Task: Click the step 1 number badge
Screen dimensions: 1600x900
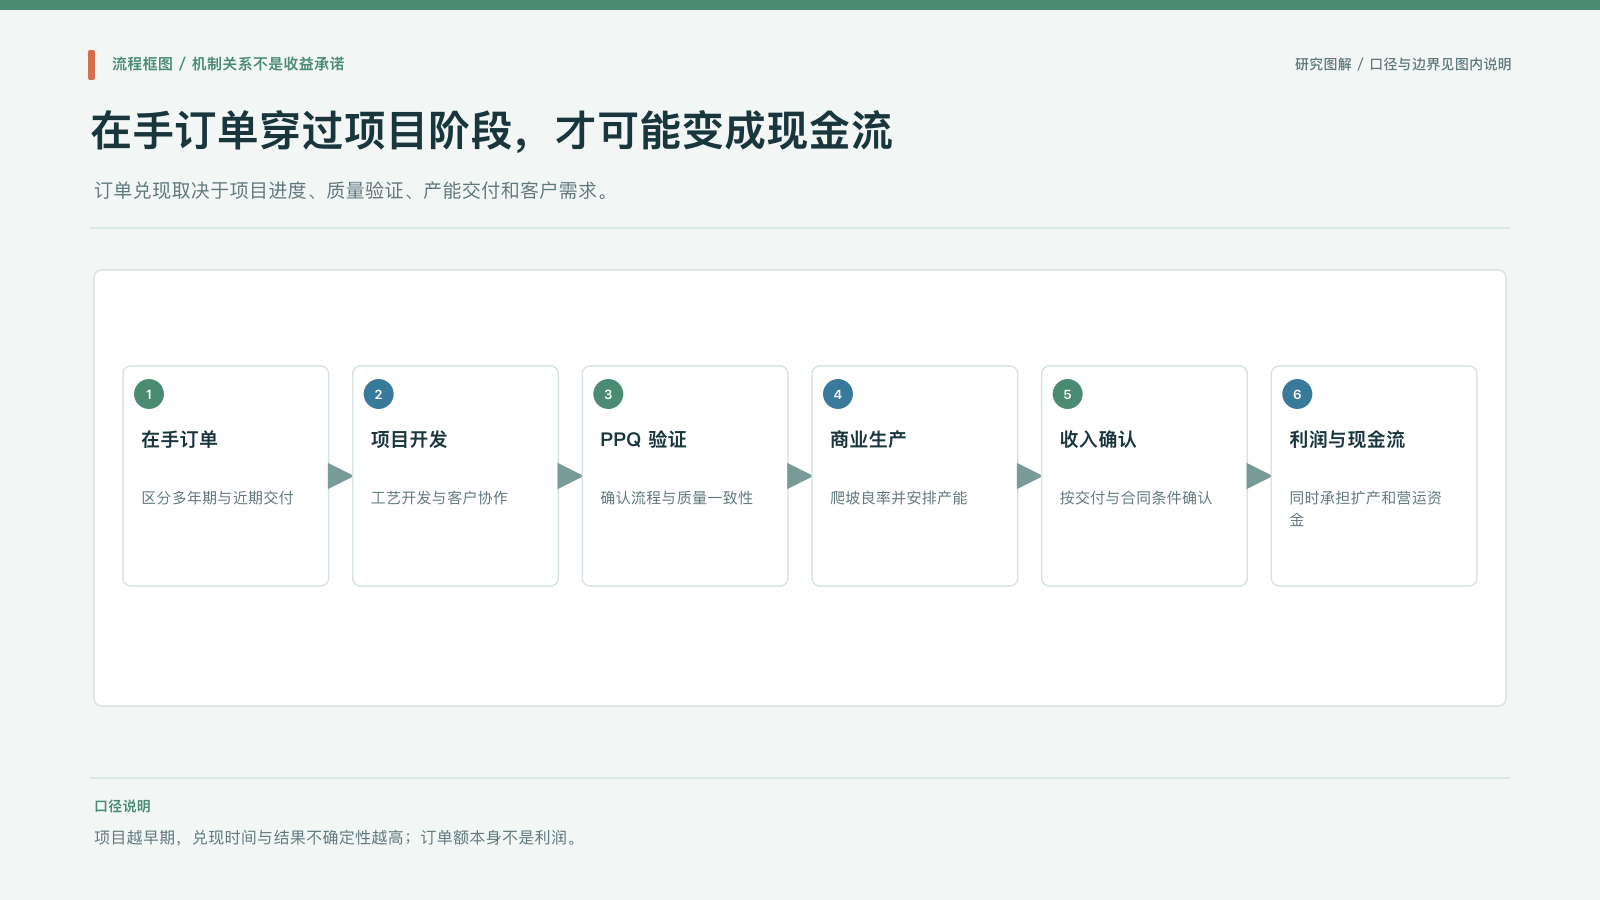Action: tap(149, 394)
